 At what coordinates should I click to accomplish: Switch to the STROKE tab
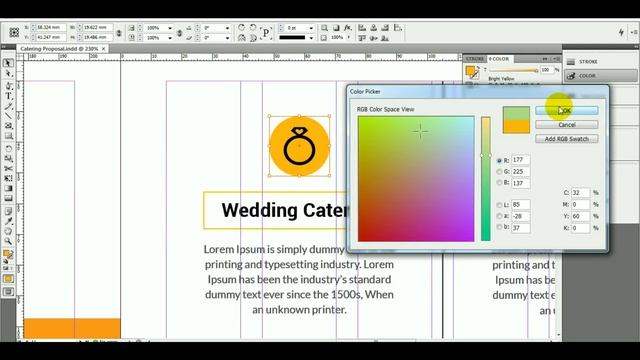(475, 59)
